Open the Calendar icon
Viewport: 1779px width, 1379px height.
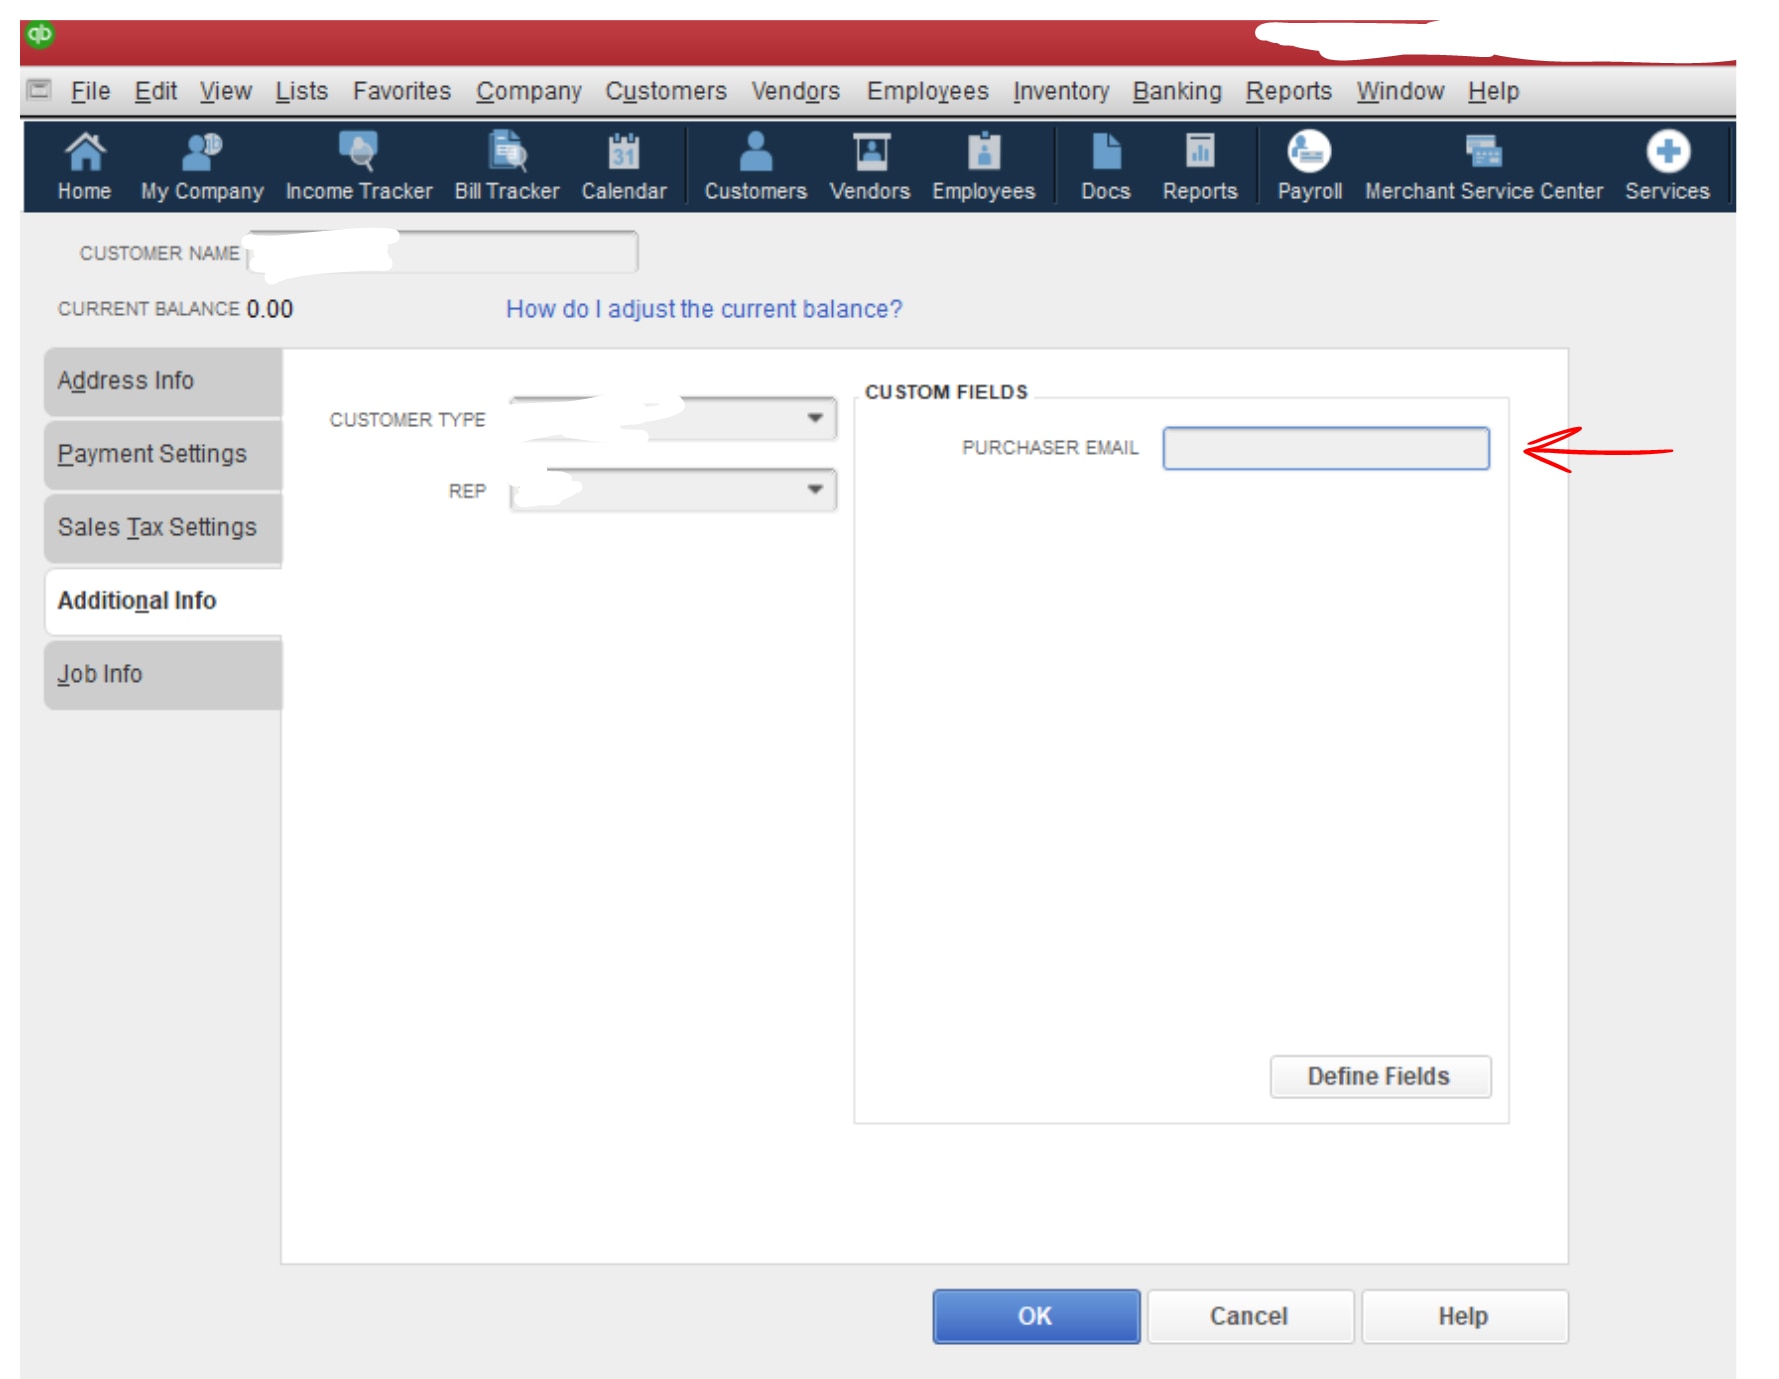(622, 165)
